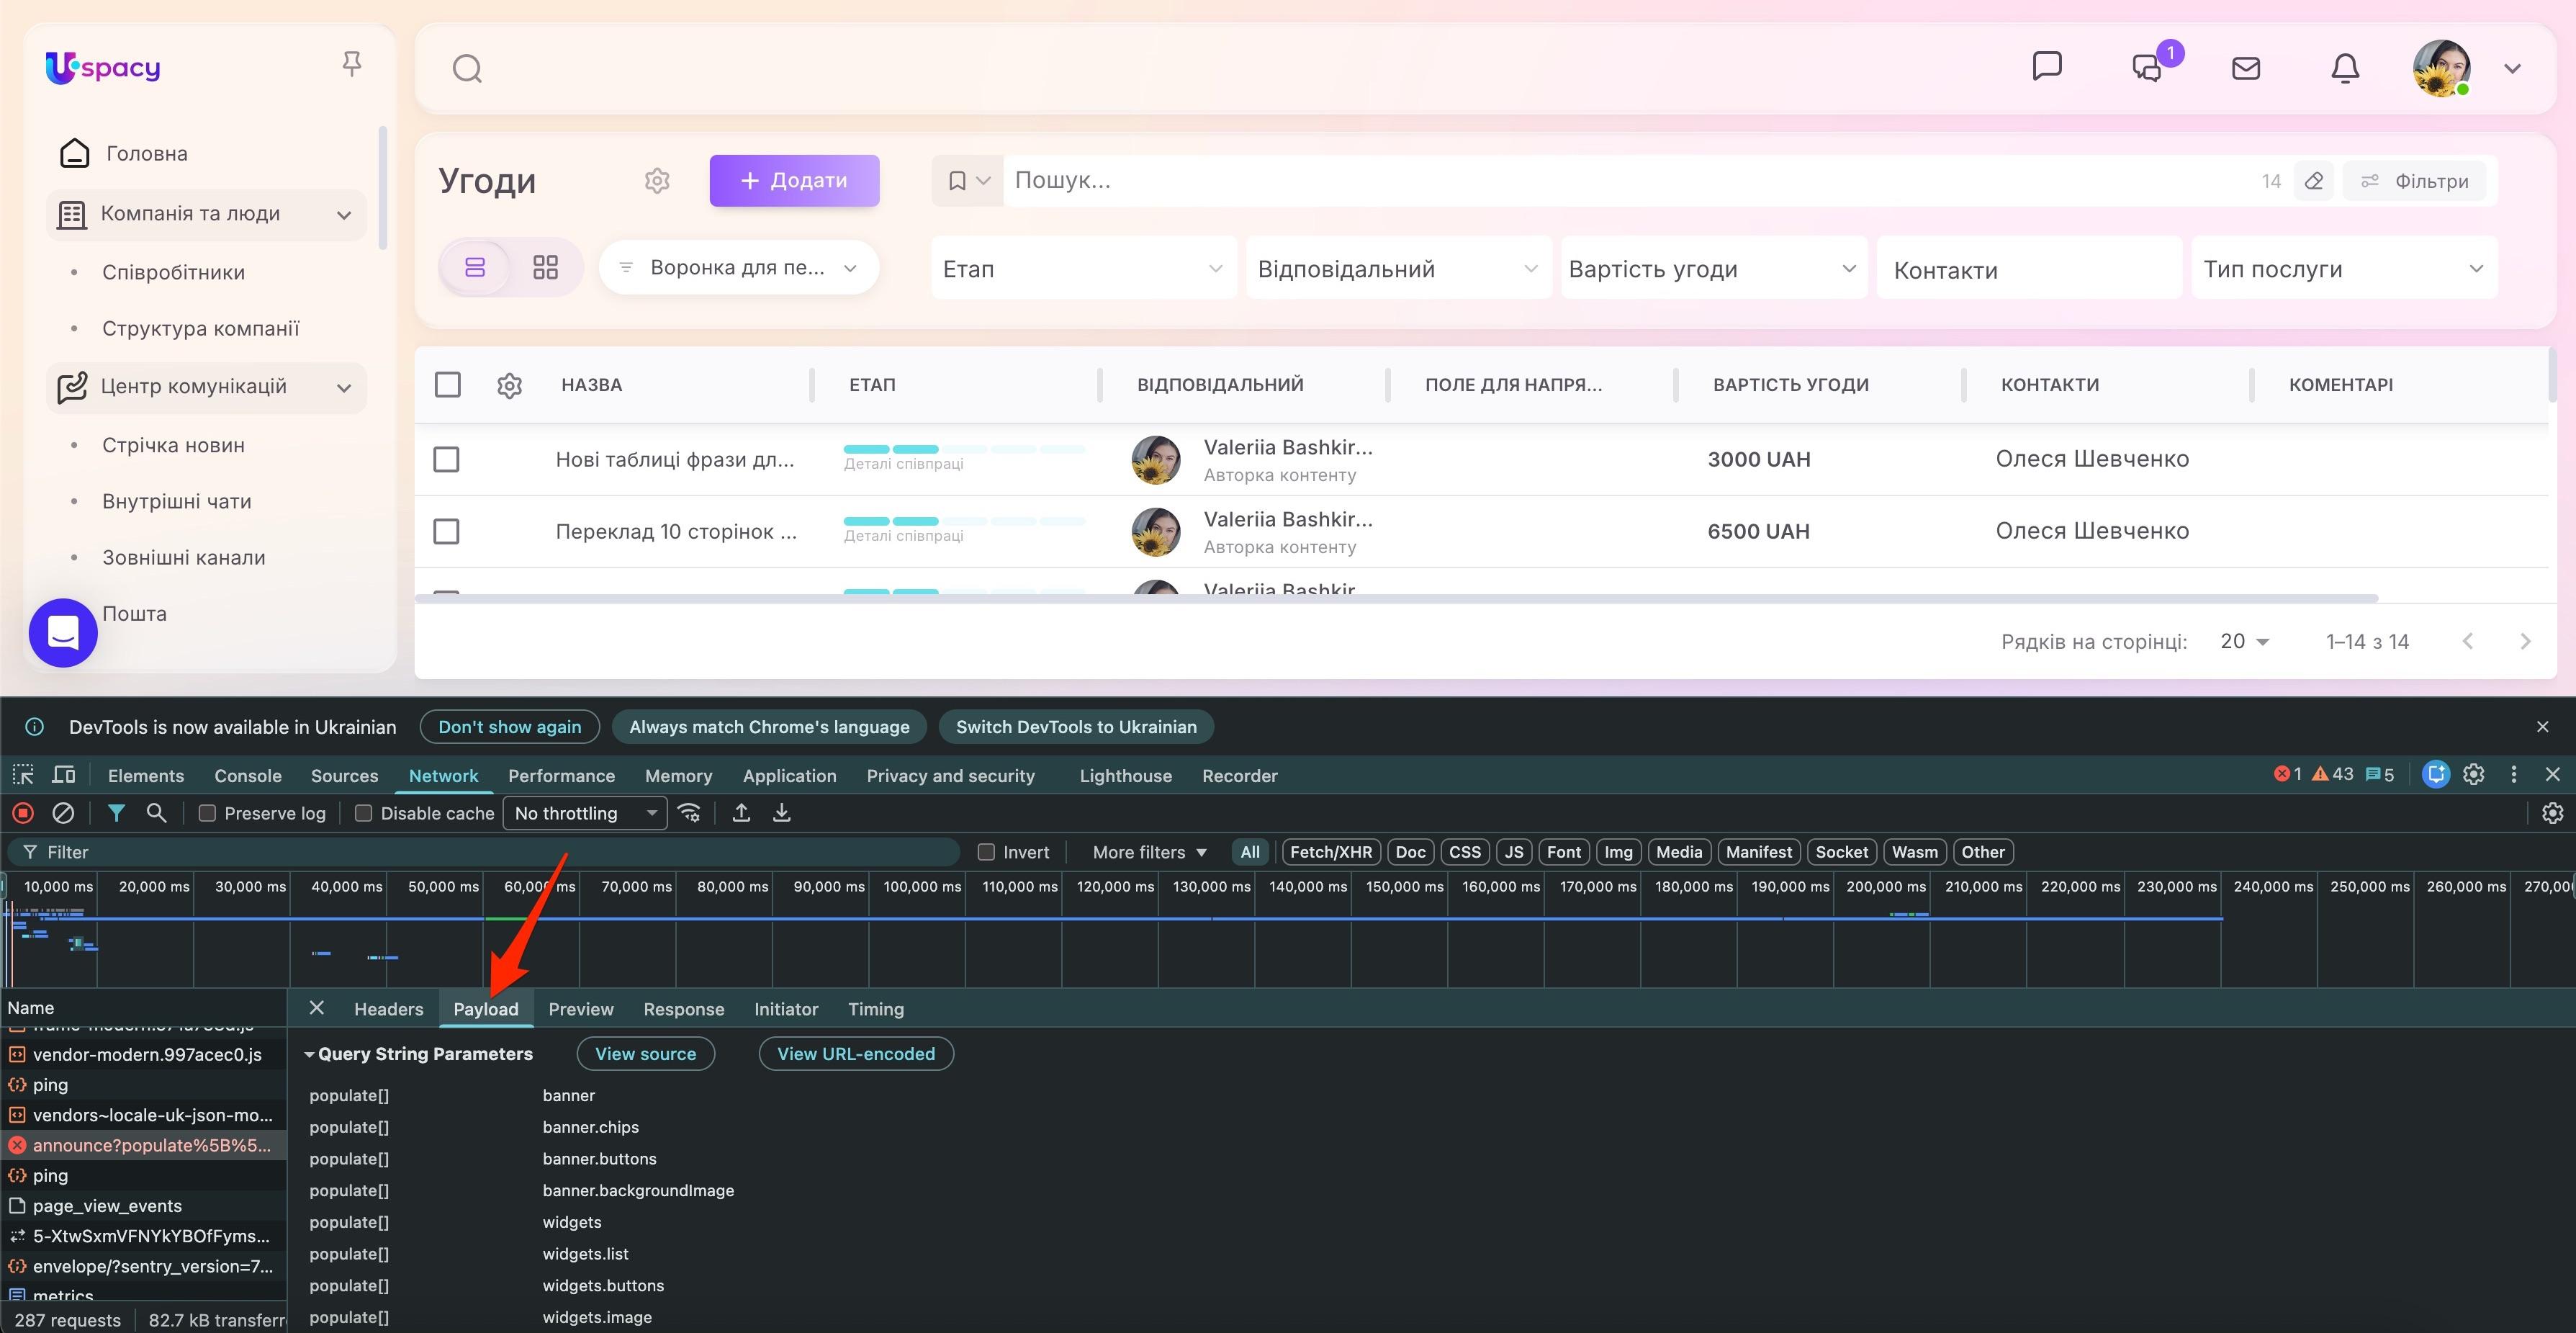
Task: Switch to kanban grid view icon
Action: tap(545, 267)
